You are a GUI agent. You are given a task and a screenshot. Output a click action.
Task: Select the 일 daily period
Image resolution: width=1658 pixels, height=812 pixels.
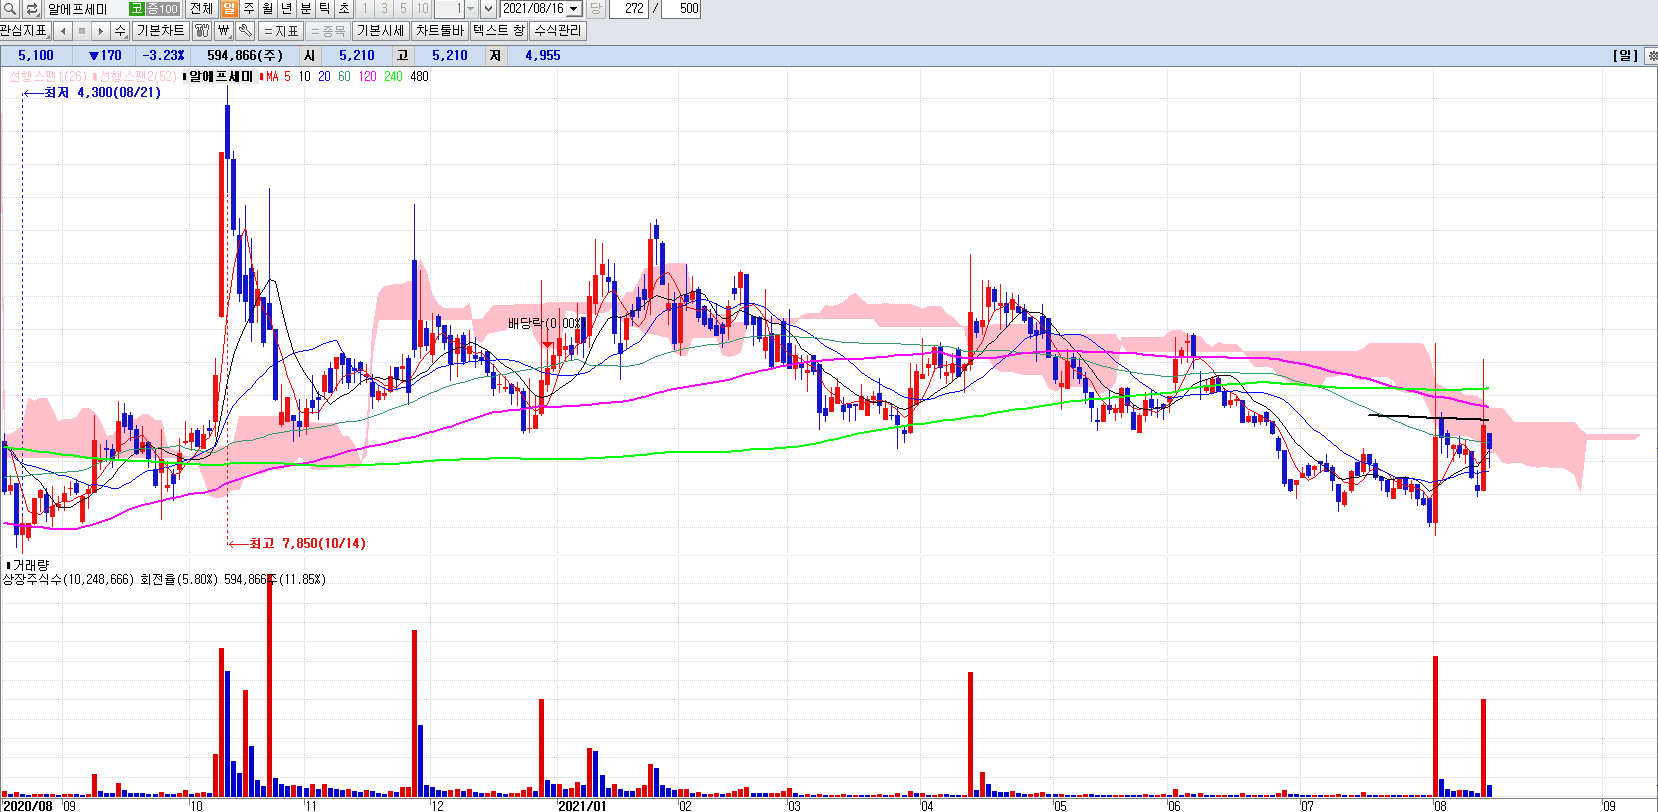click(x=229, y=9)
